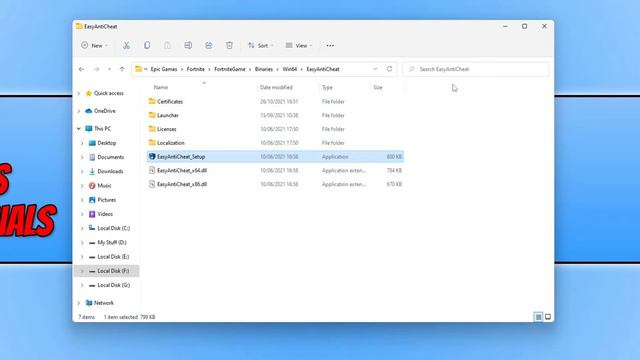Click the Delete trash icon

click(x=229, y=45)
